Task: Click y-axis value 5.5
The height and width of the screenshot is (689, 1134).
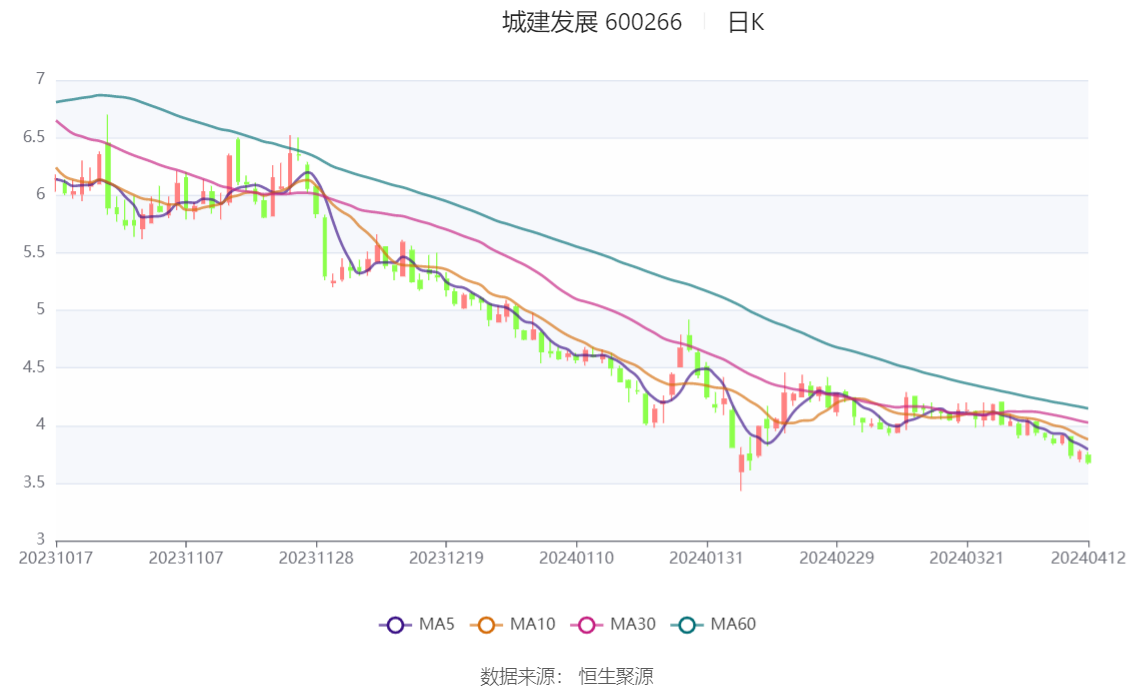Action: point(34,252)
